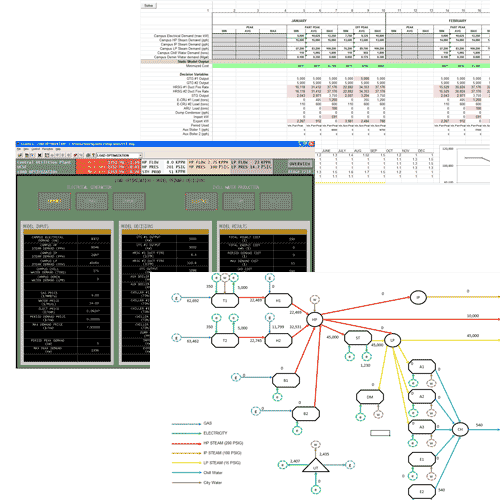Viewport: 500px width, 500px height.
Task: Click the green Minimized Cost row cell
Action: 351,66
